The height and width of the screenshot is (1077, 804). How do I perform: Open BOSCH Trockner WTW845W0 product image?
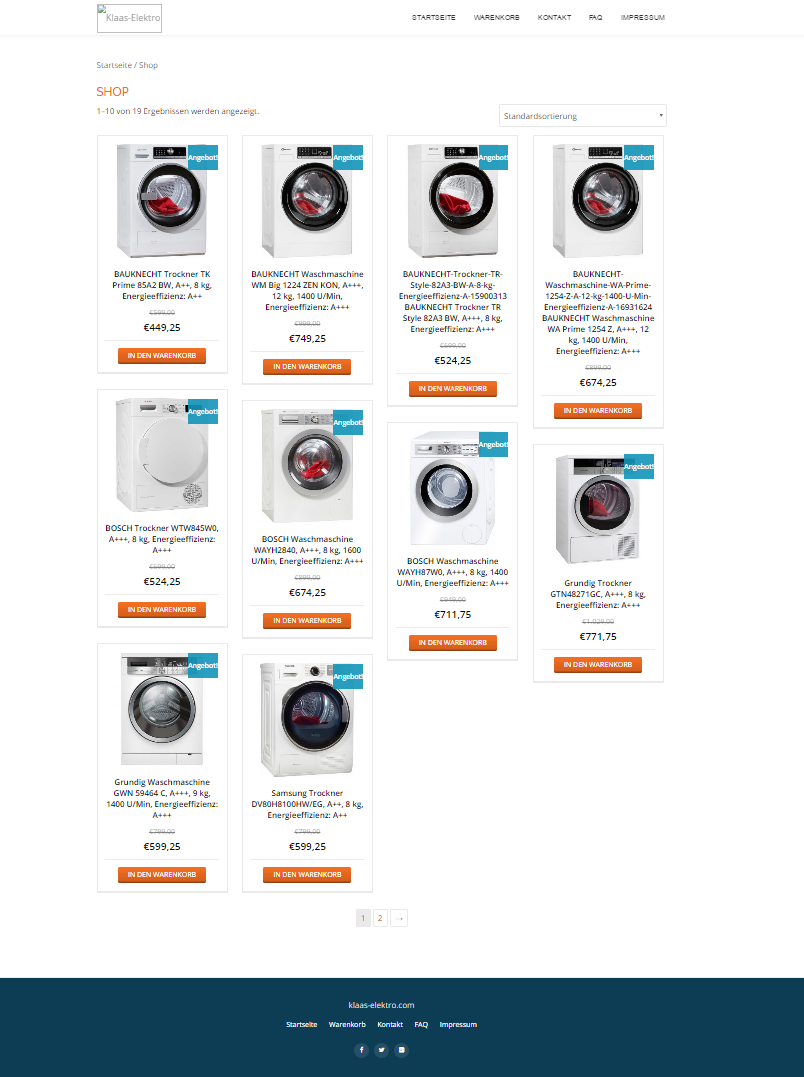tap(162, 454)
